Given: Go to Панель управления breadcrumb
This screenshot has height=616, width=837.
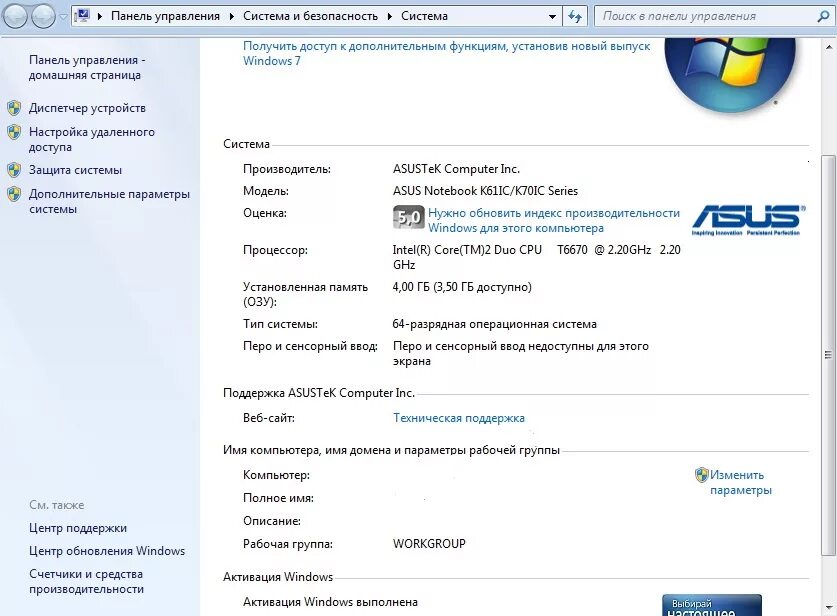Looking at the screenshot, I should tap(165, 16).
